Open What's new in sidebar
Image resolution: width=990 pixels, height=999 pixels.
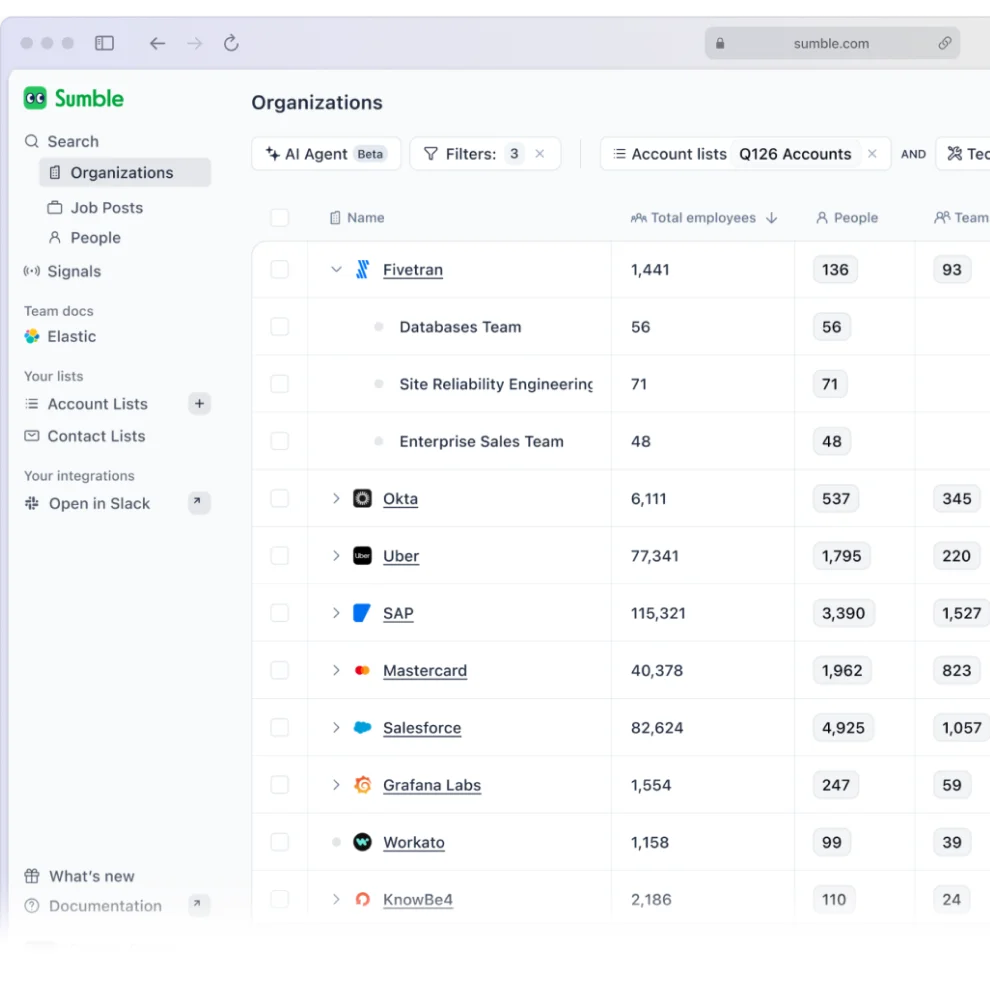click(x=80, y=876)
